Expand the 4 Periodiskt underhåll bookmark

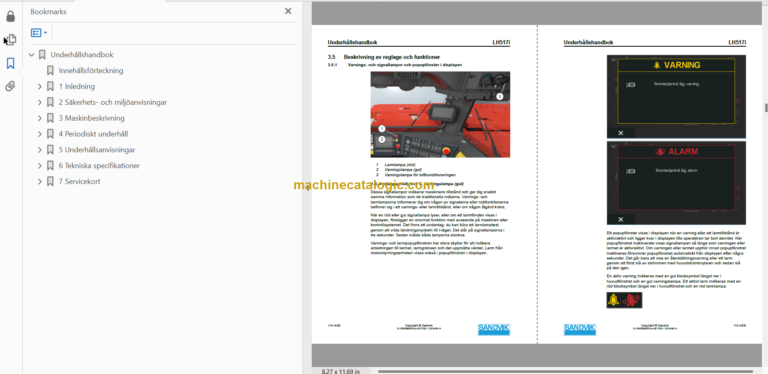click(x=40, y=134)
